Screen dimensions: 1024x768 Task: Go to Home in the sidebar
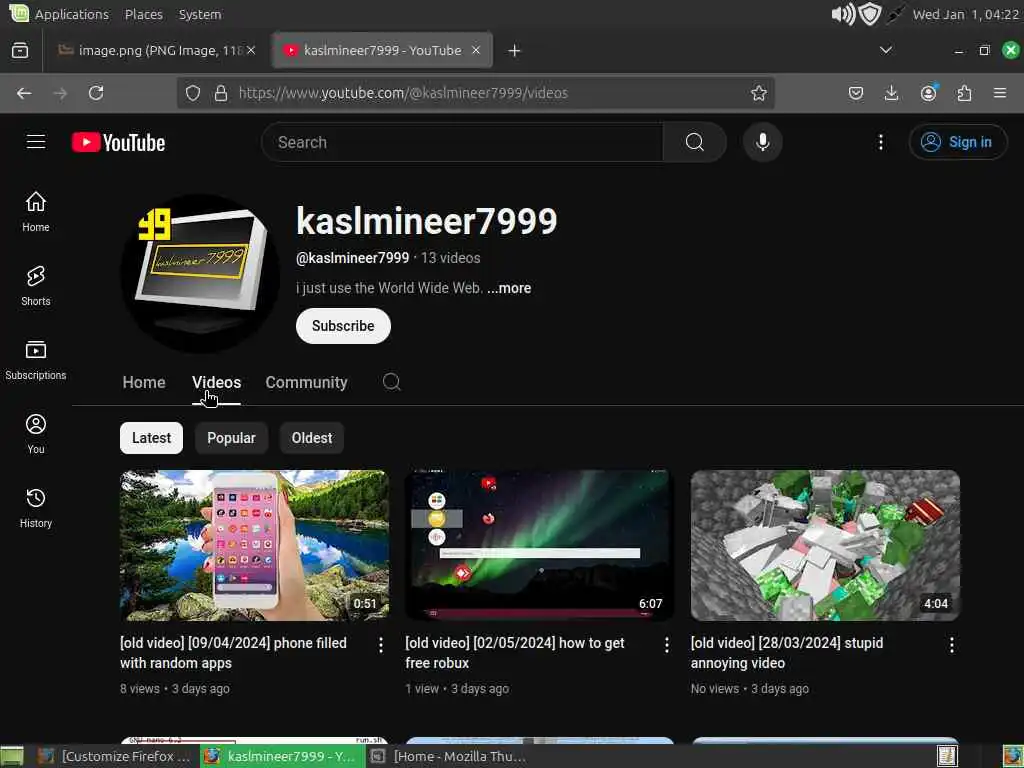coord(36,212)
